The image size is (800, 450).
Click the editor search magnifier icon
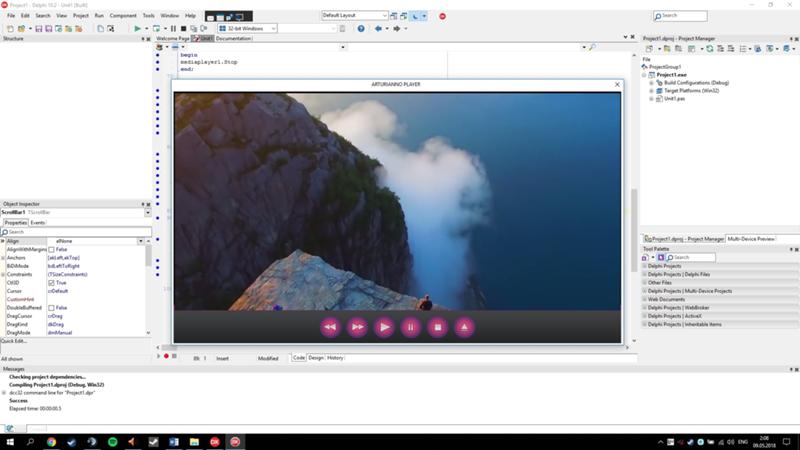592,47
